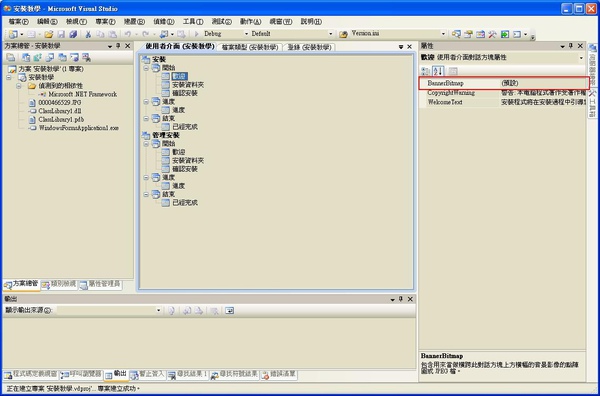Viewport: 600px width, 396px height.
Task: Click the Start Debugging play icon
Action: point(197,34)
